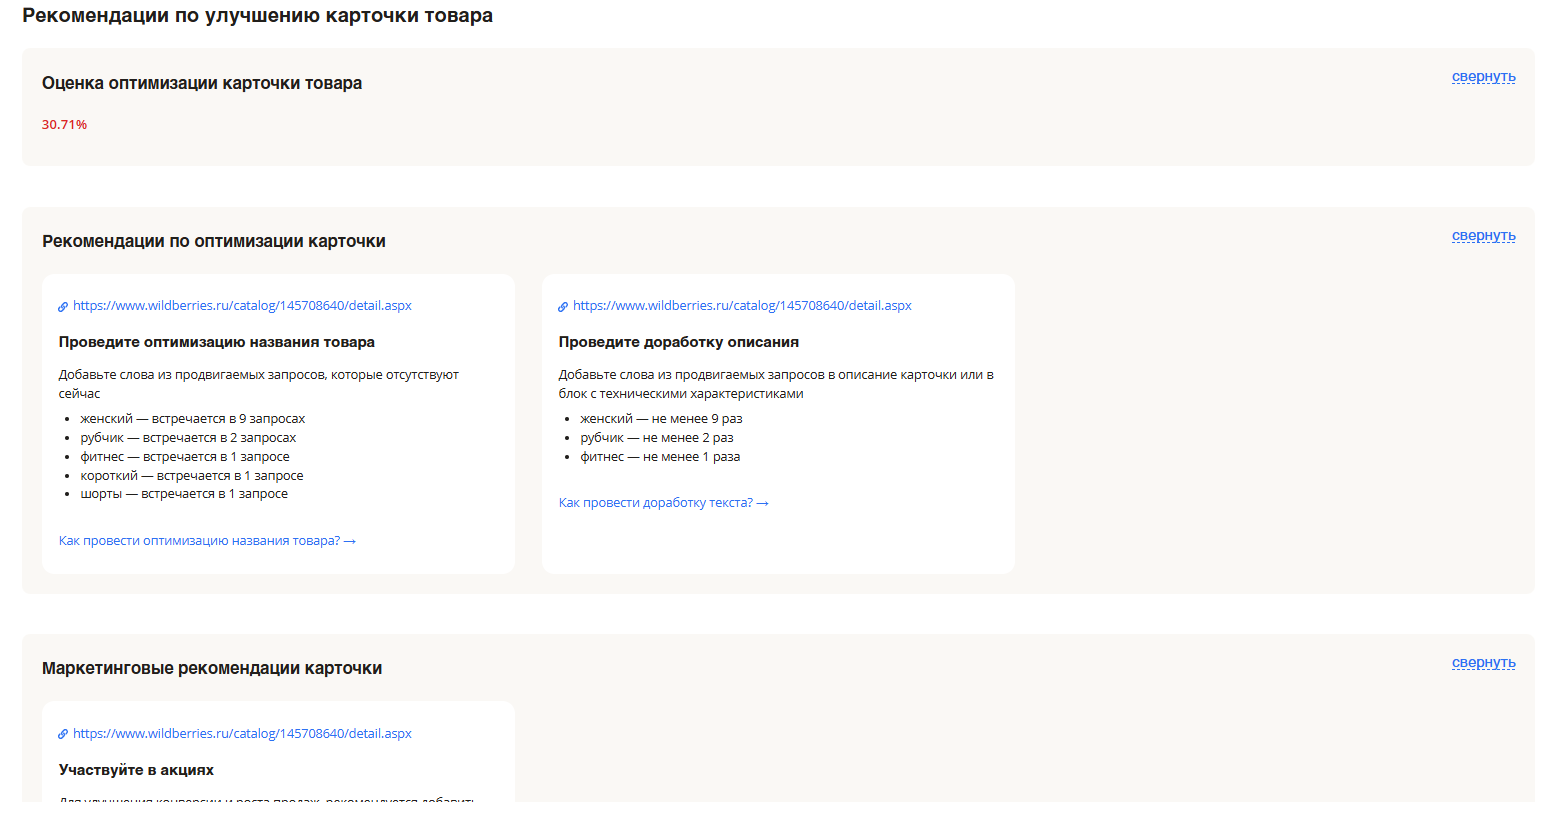Viewport: 1548px width, 826px height.
Task: Collapse 'Рекомендации по оптимизации карточки' section
Action: pos(1483,236)
